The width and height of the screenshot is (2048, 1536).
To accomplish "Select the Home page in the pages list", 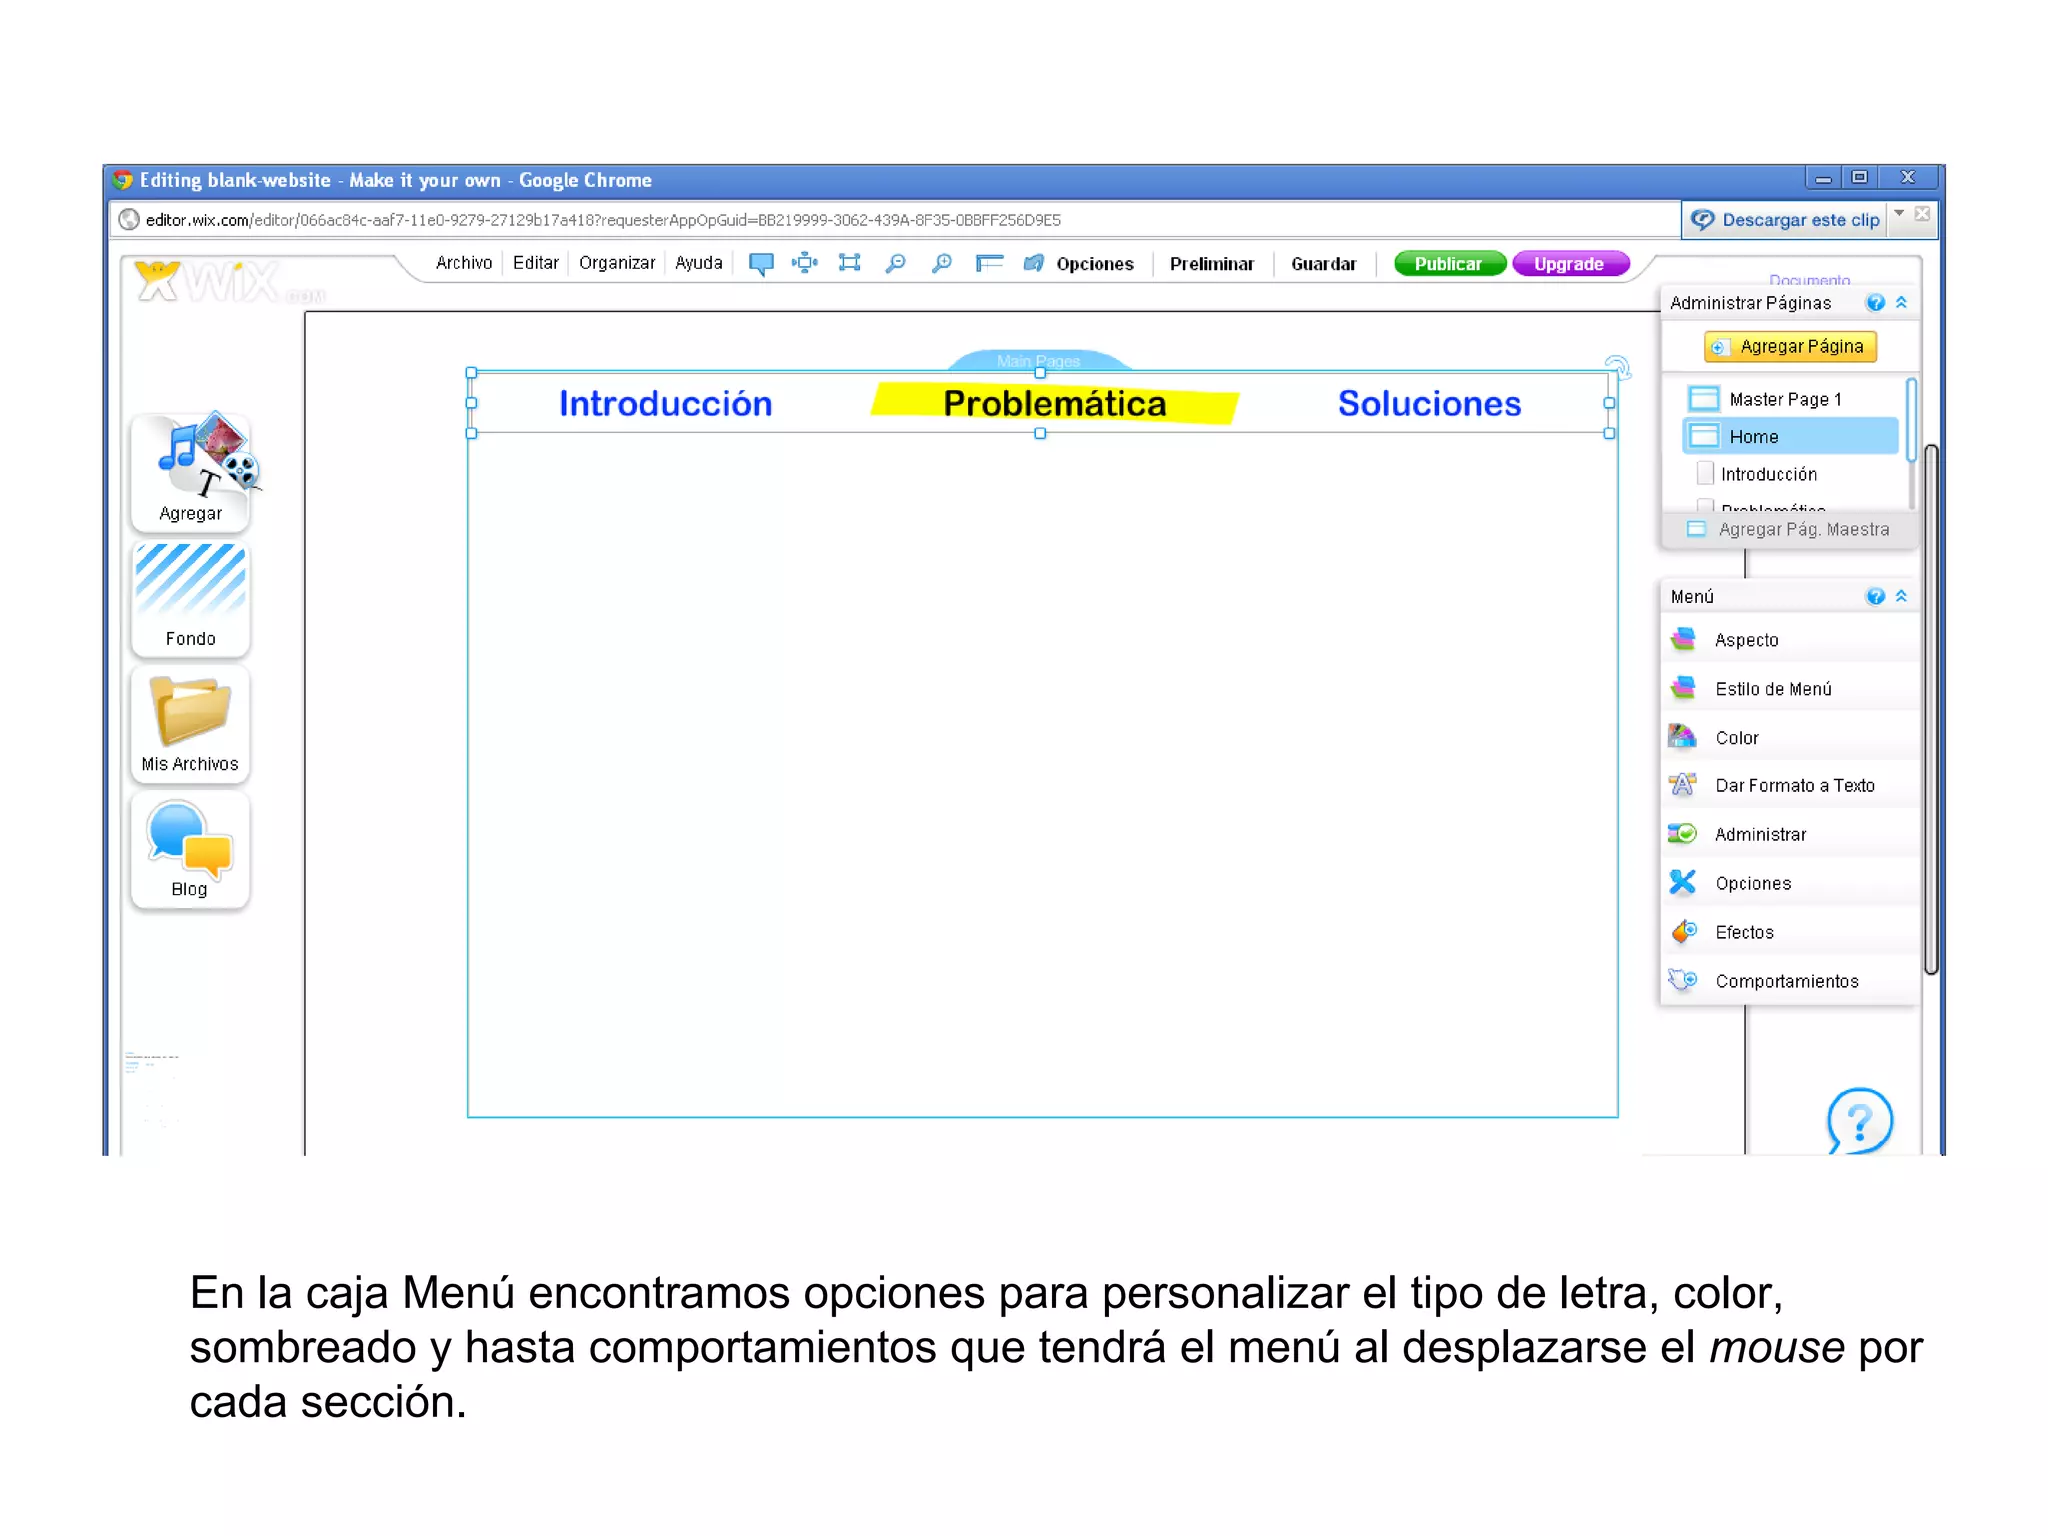I will coord(1790,437).
